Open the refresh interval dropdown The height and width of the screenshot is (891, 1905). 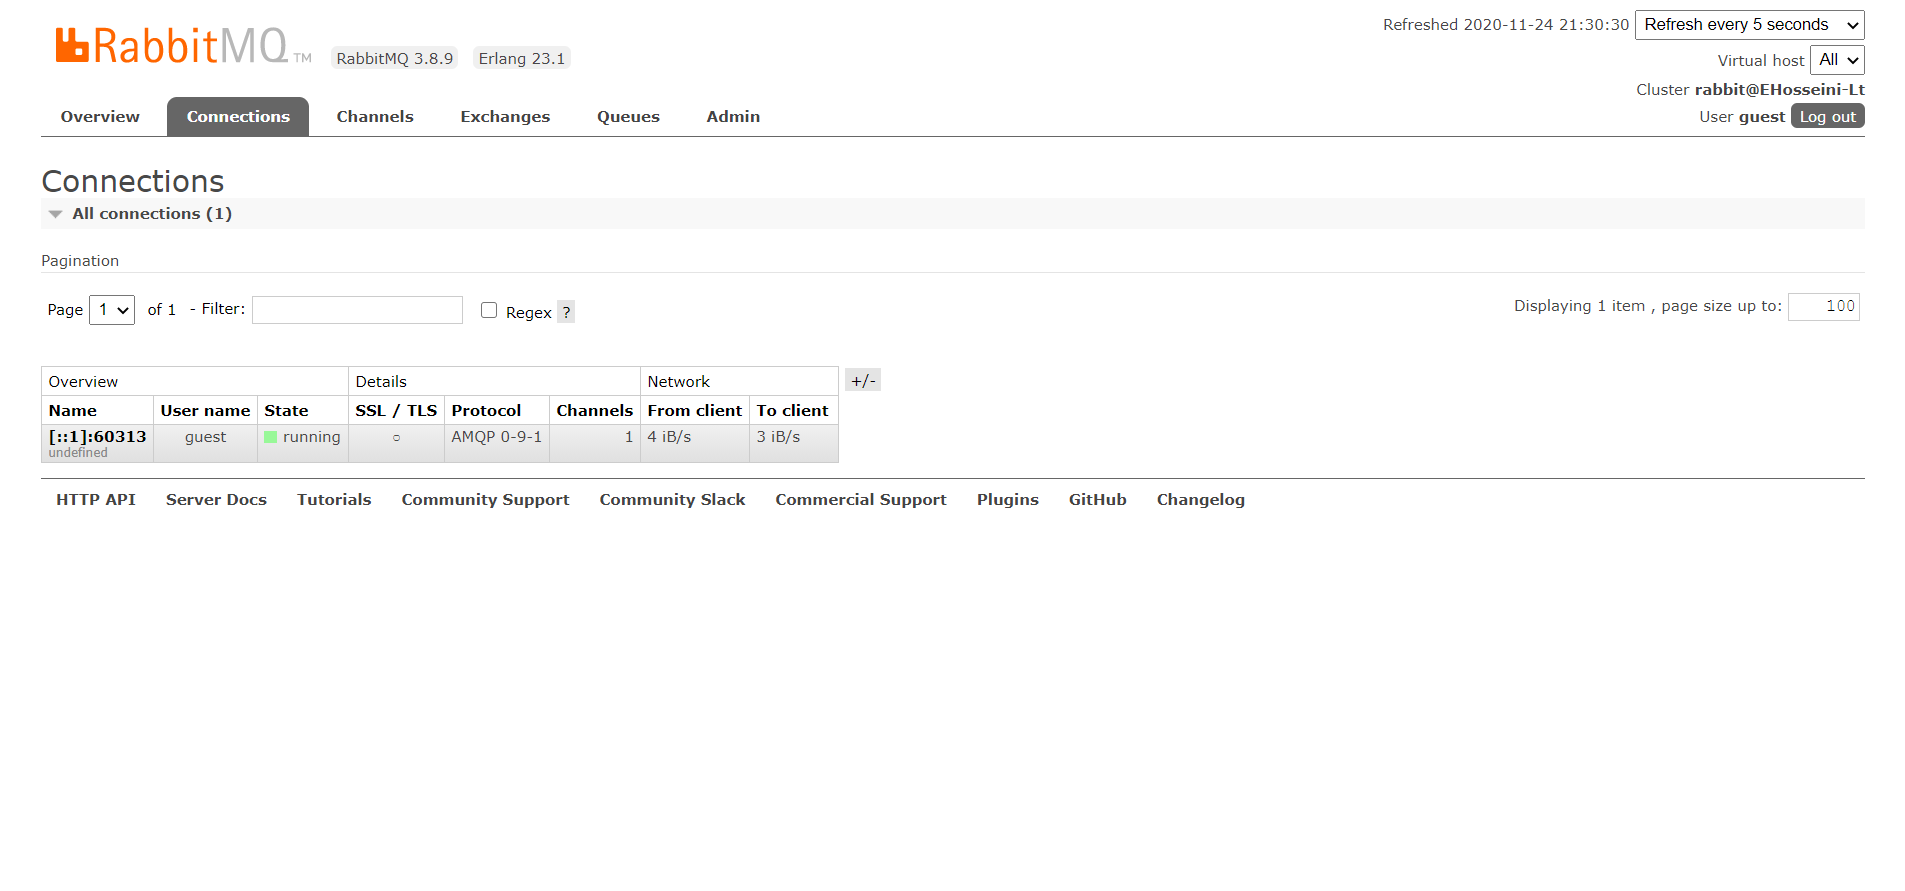pyautogui.click(x=1749, y=25)
